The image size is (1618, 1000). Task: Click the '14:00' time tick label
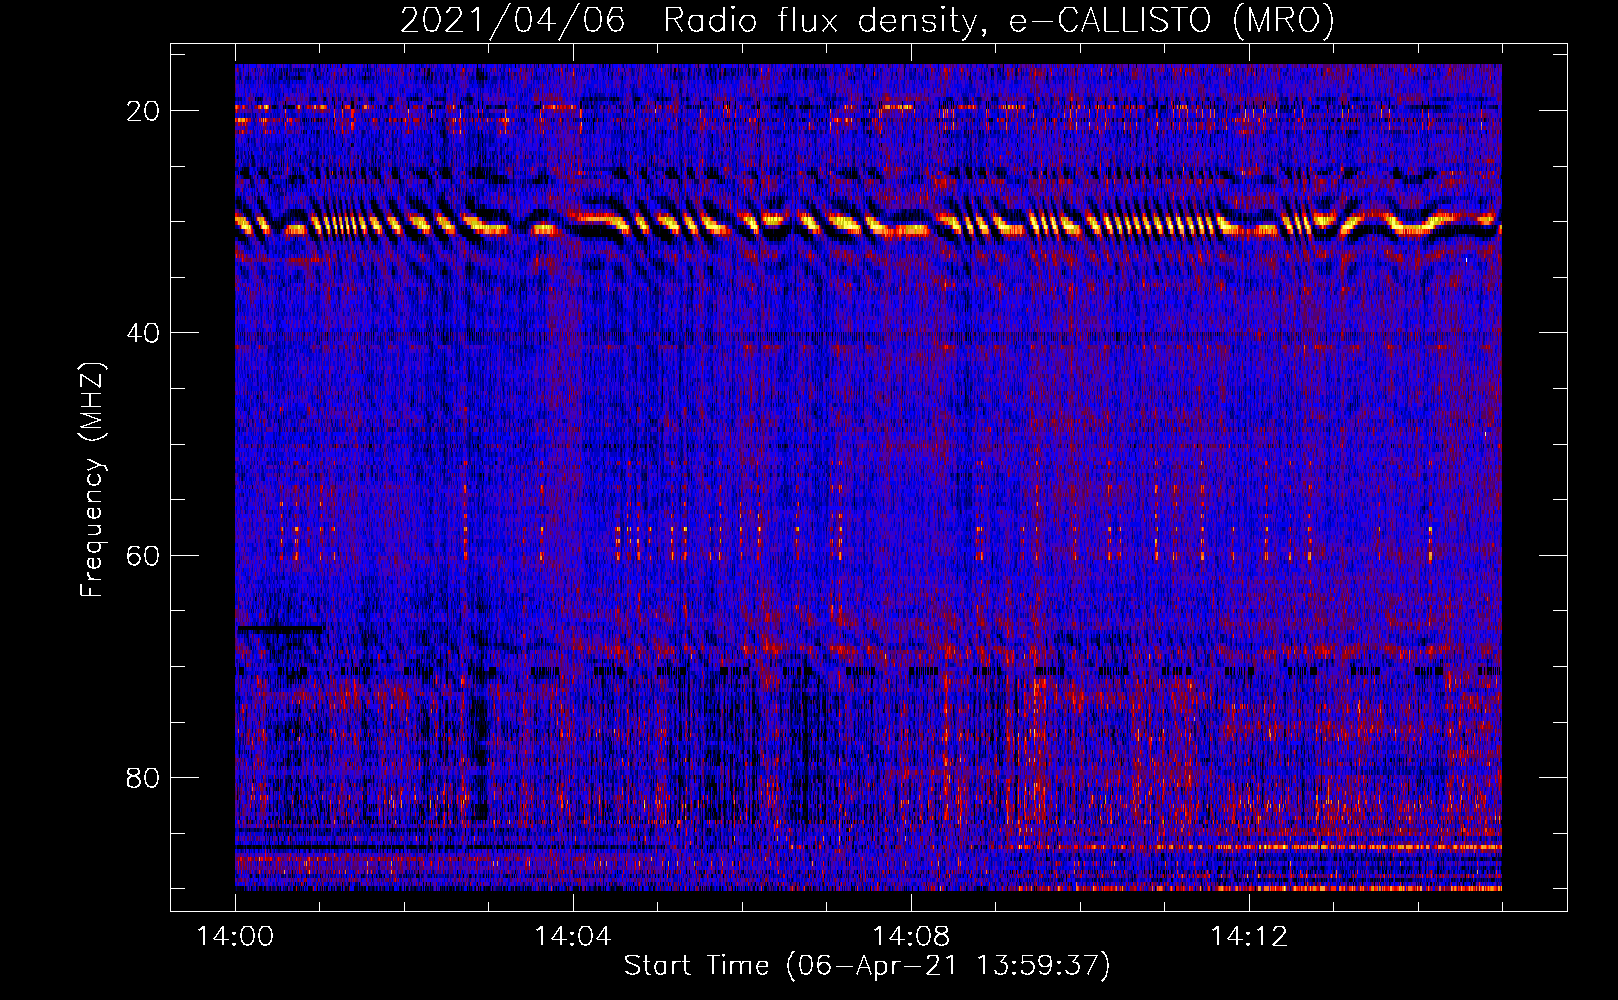point(235,936)
